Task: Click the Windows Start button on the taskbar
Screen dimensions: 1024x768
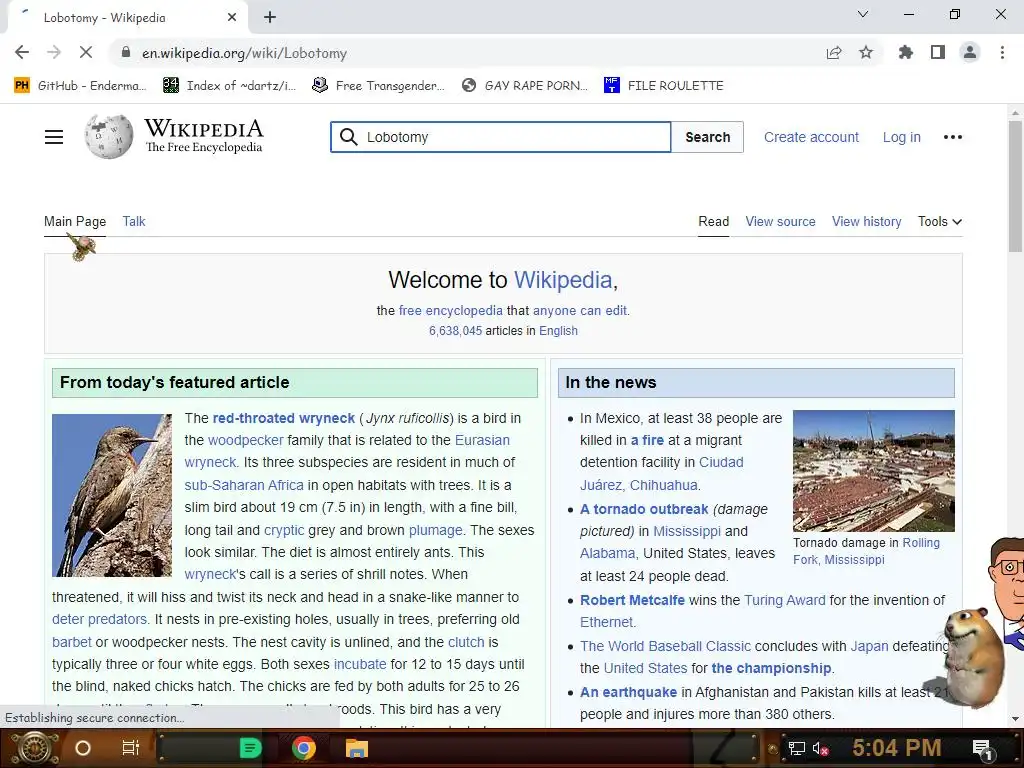Action: pos(33,748)
